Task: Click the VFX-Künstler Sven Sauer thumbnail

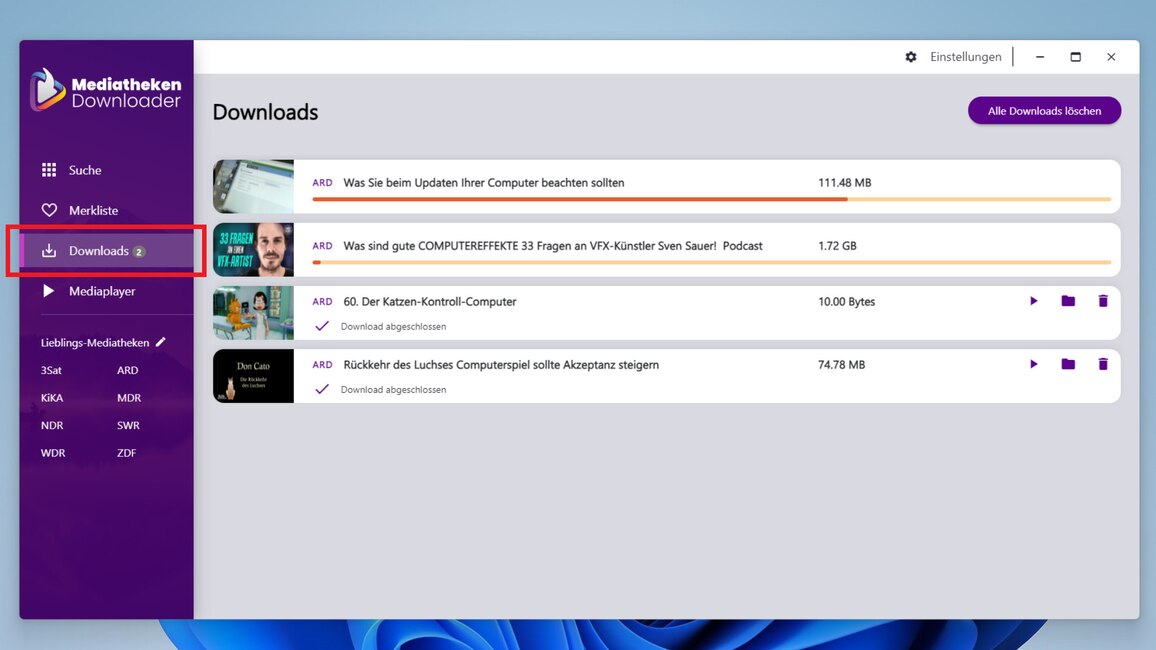Action: click(253, 249)
